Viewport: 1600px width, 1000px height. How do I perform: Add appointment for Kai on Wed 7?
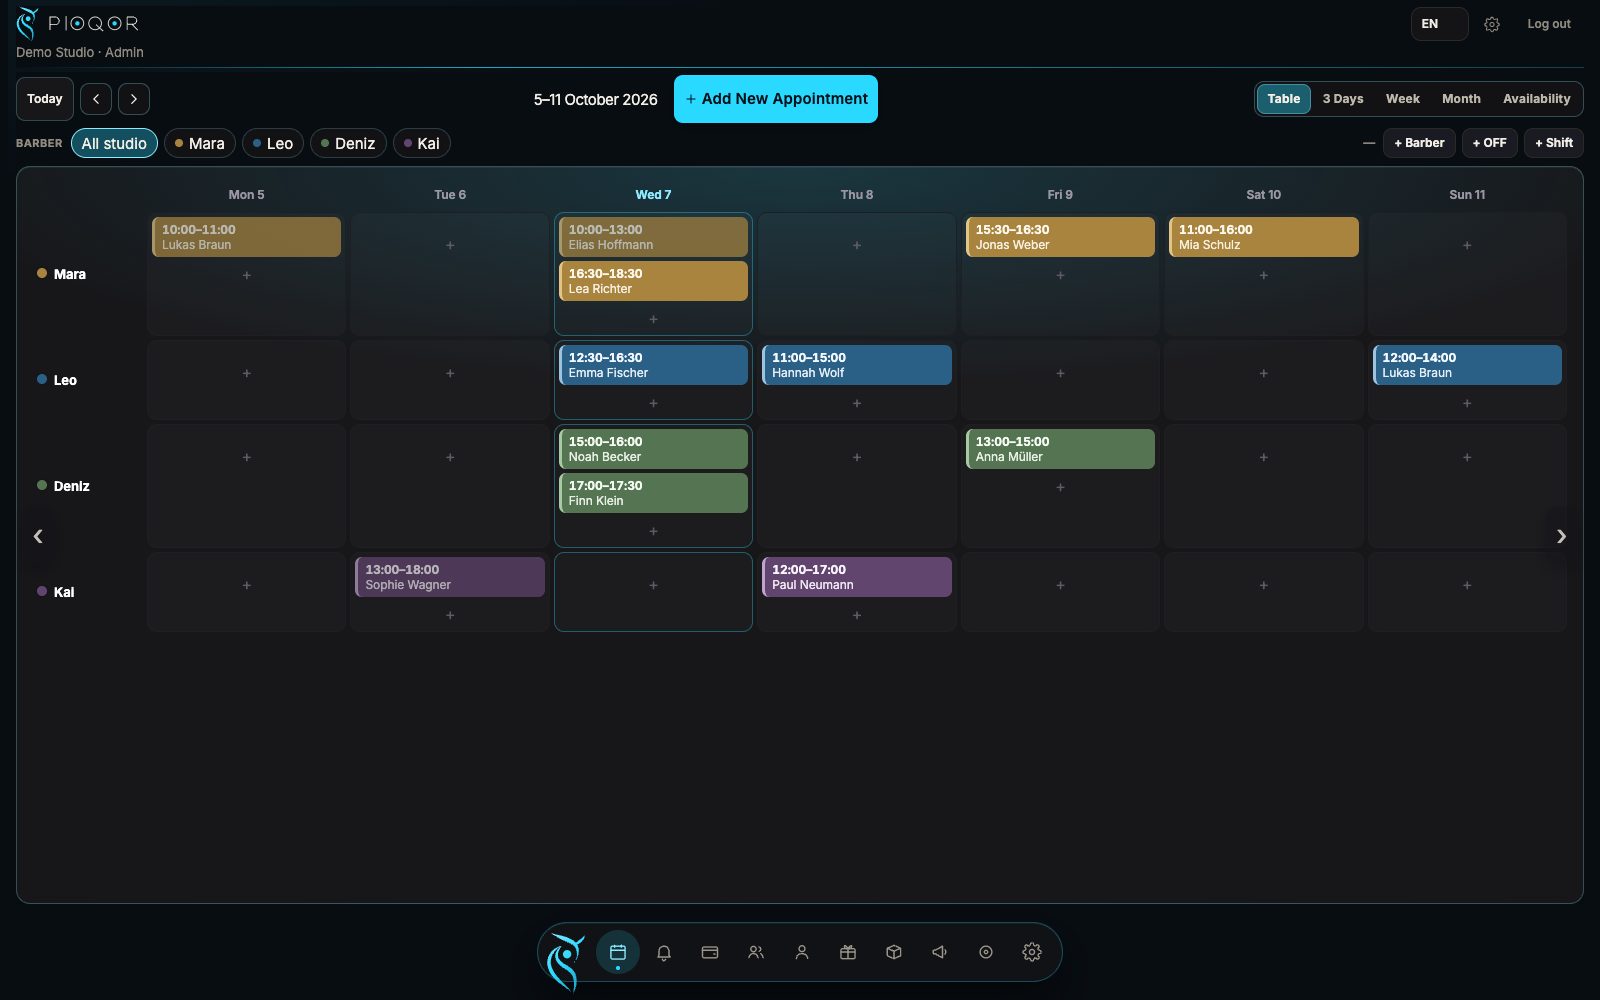point(653,585)
